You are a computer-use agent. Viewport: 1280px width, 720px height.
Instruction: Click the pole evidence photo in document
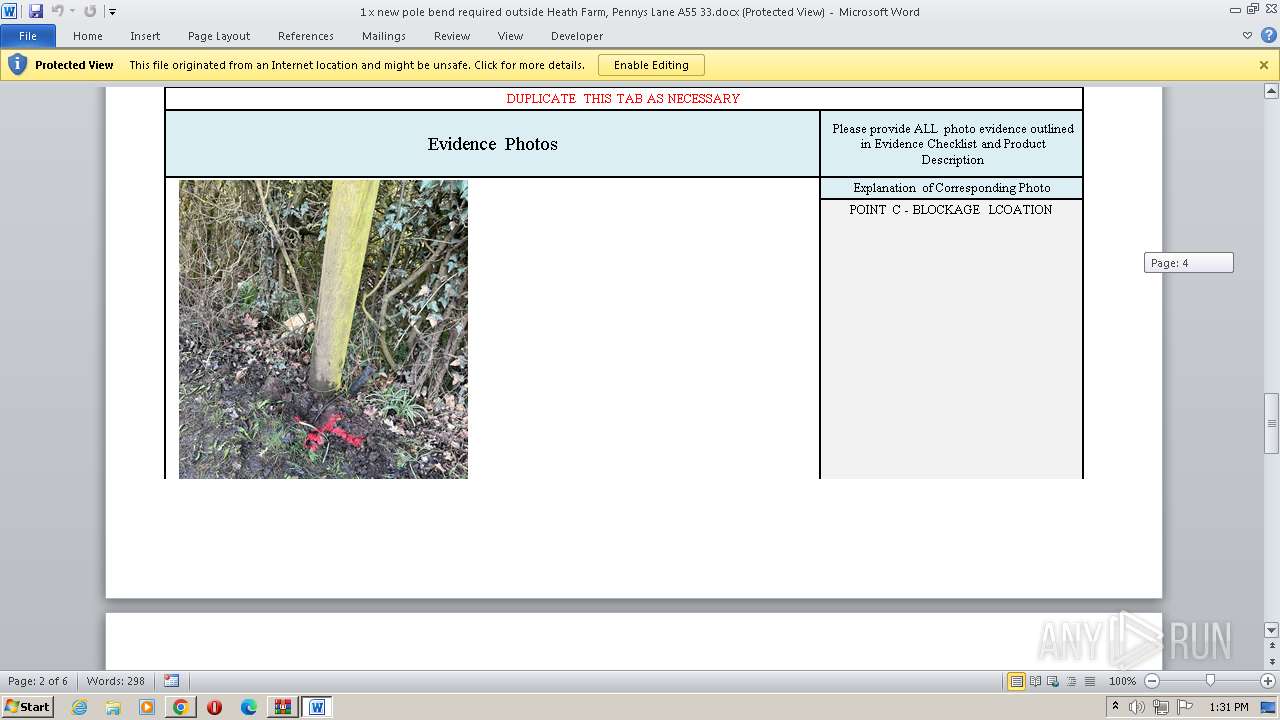tap(323, 329)
